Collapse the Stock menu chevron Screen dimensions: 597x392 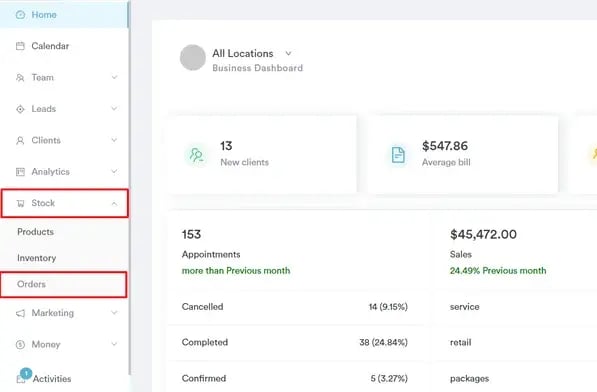(x=114, y=204)
